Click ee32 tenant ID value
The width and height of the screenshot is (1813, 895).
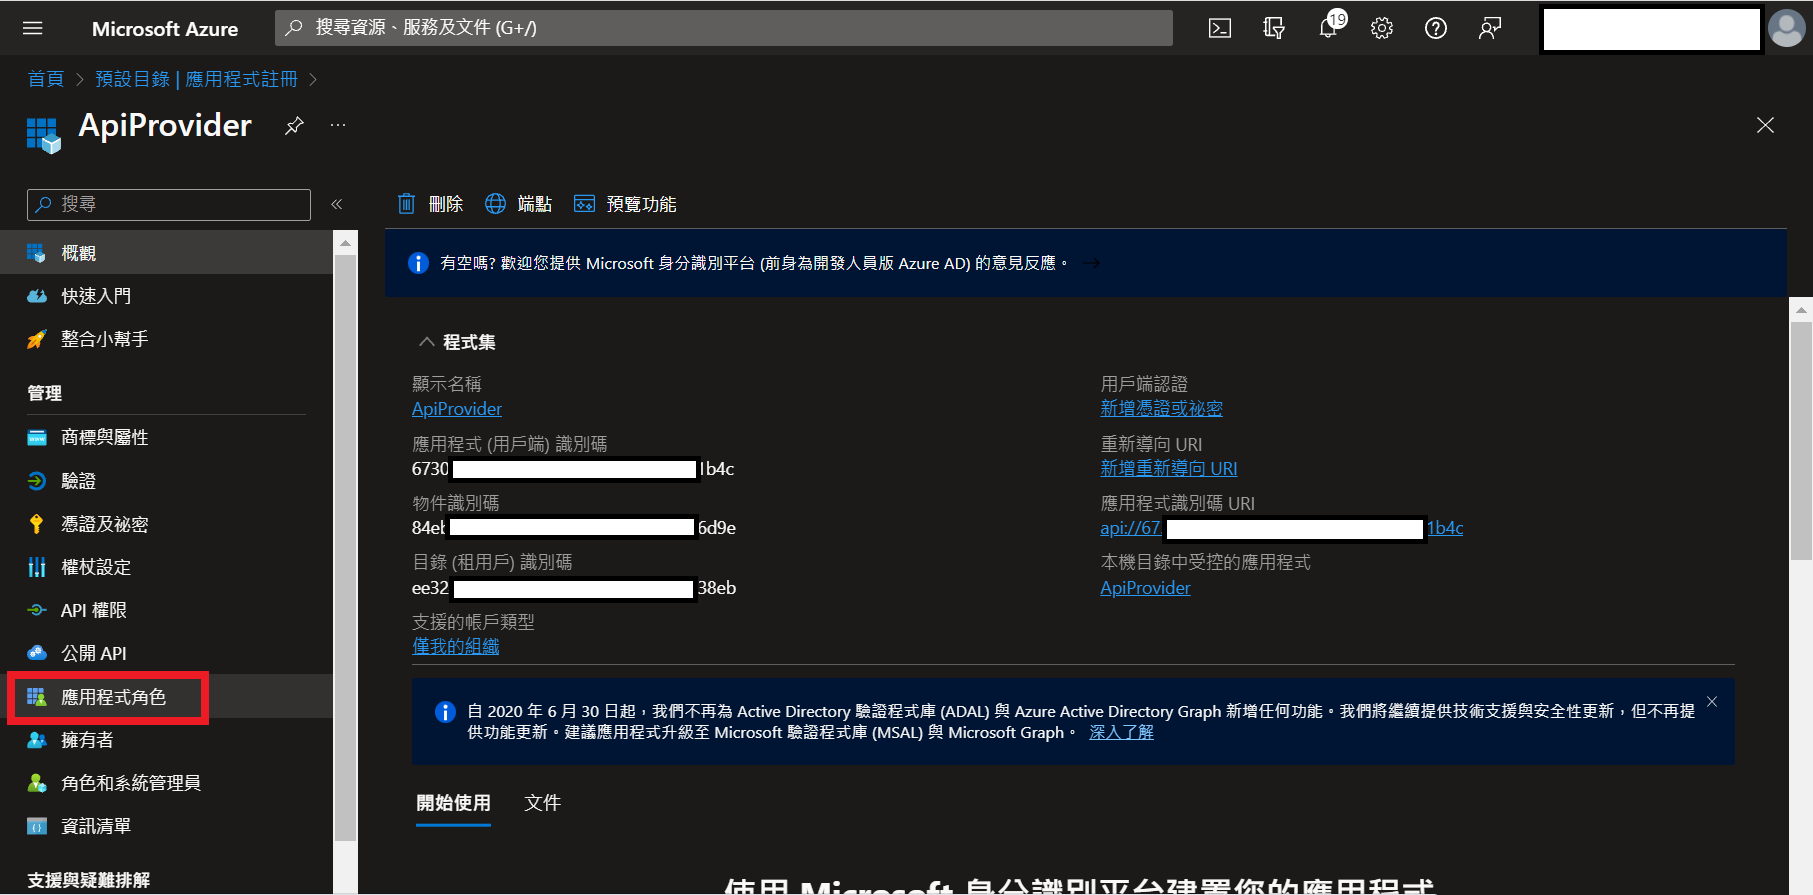click(574, 588)
